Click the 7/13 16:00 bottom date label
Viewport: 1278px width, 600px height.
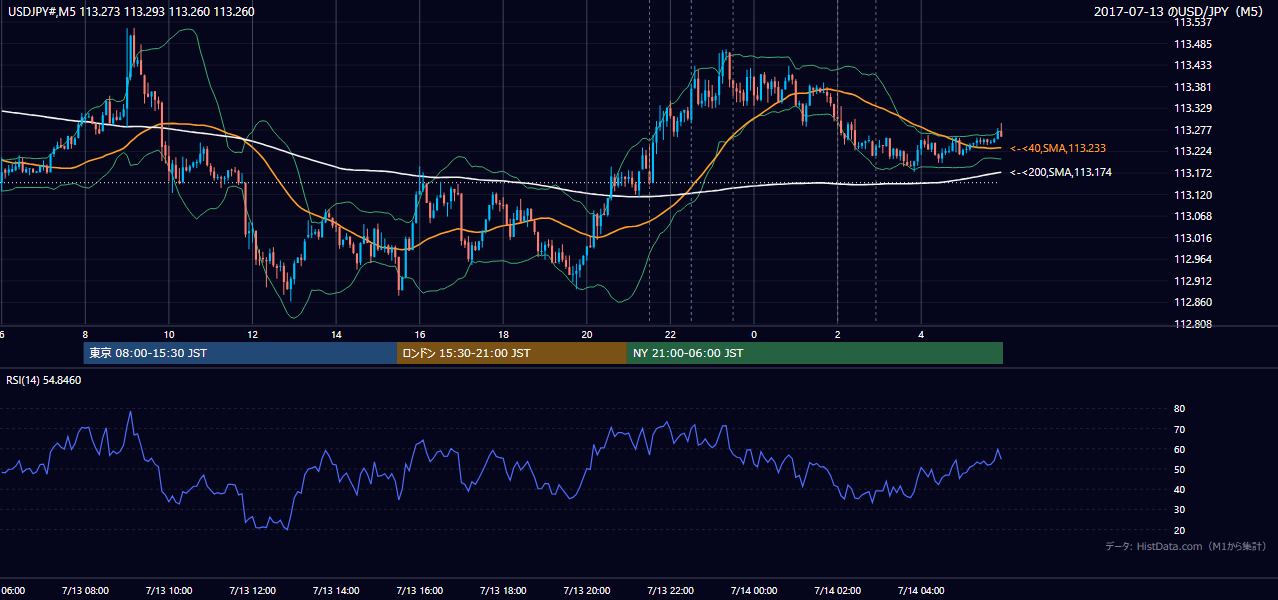419,590
